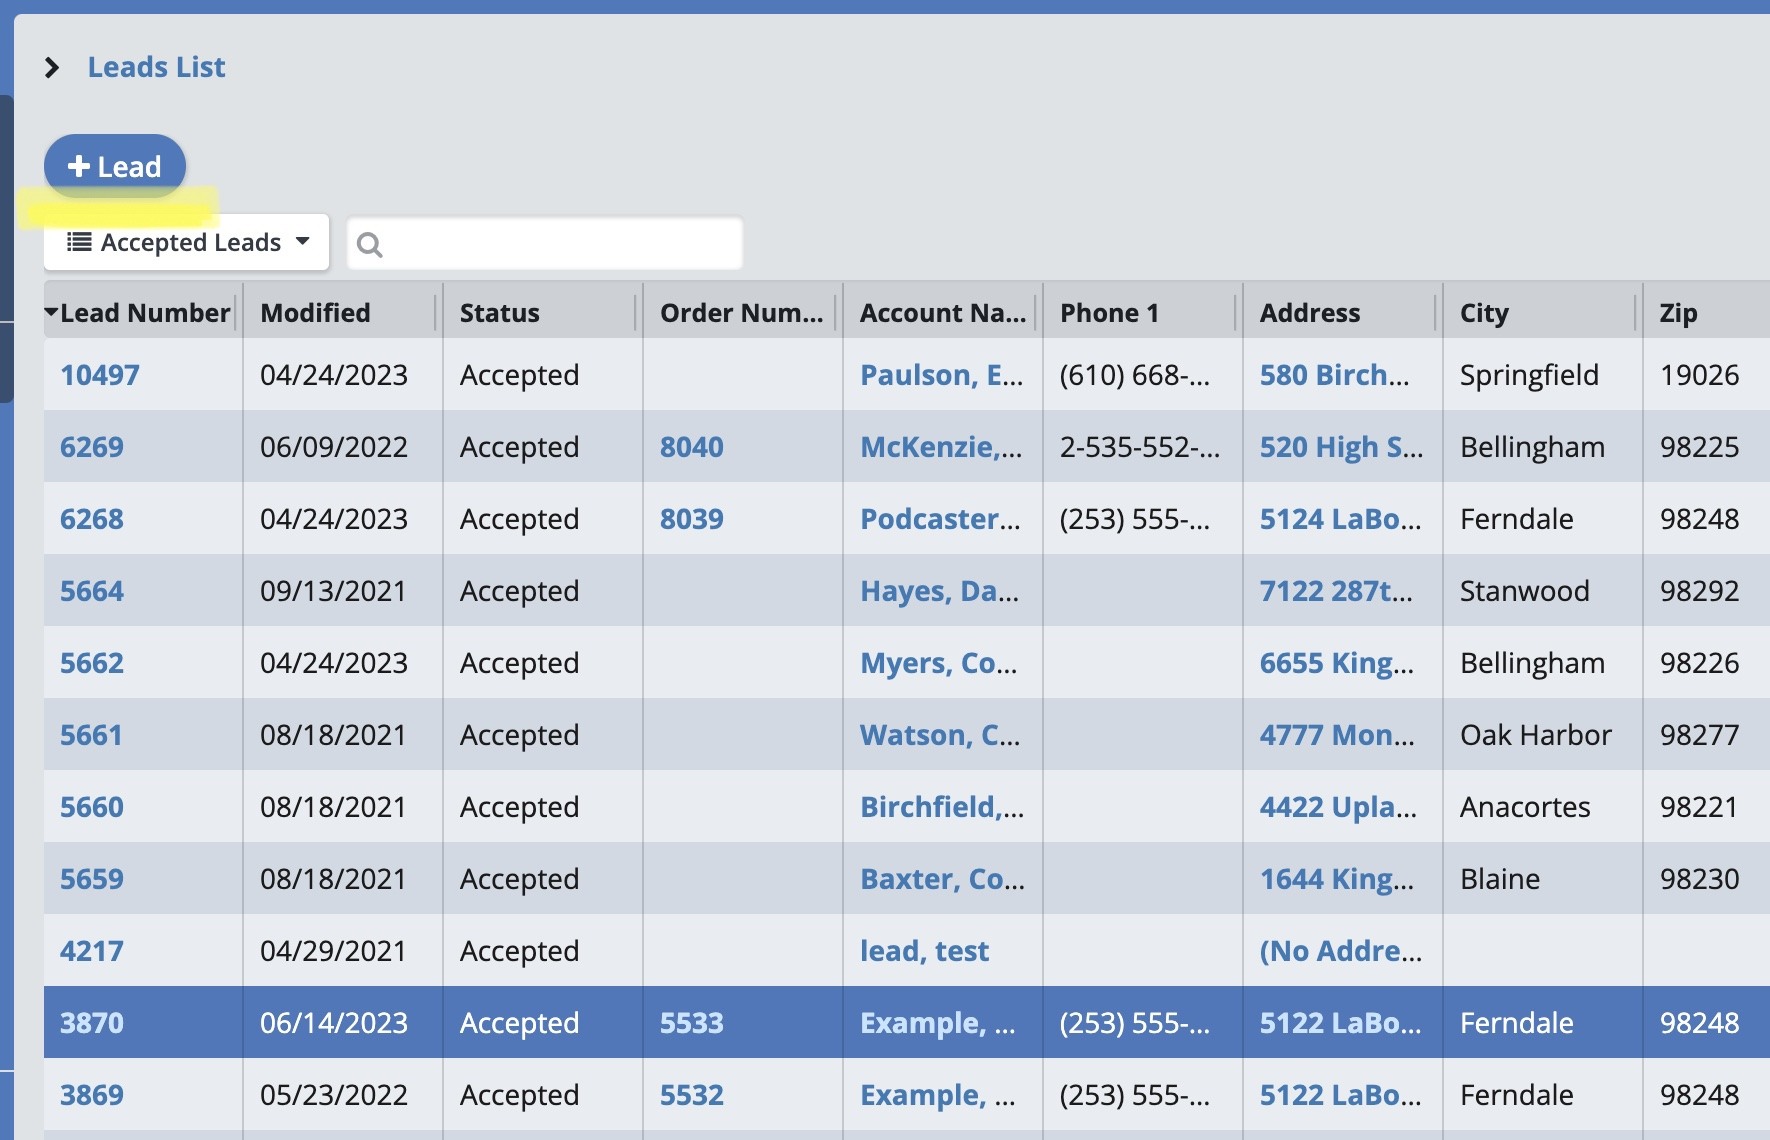
Task: Open order 5533 in highlighted row
Action: (x=691, y=1023)
